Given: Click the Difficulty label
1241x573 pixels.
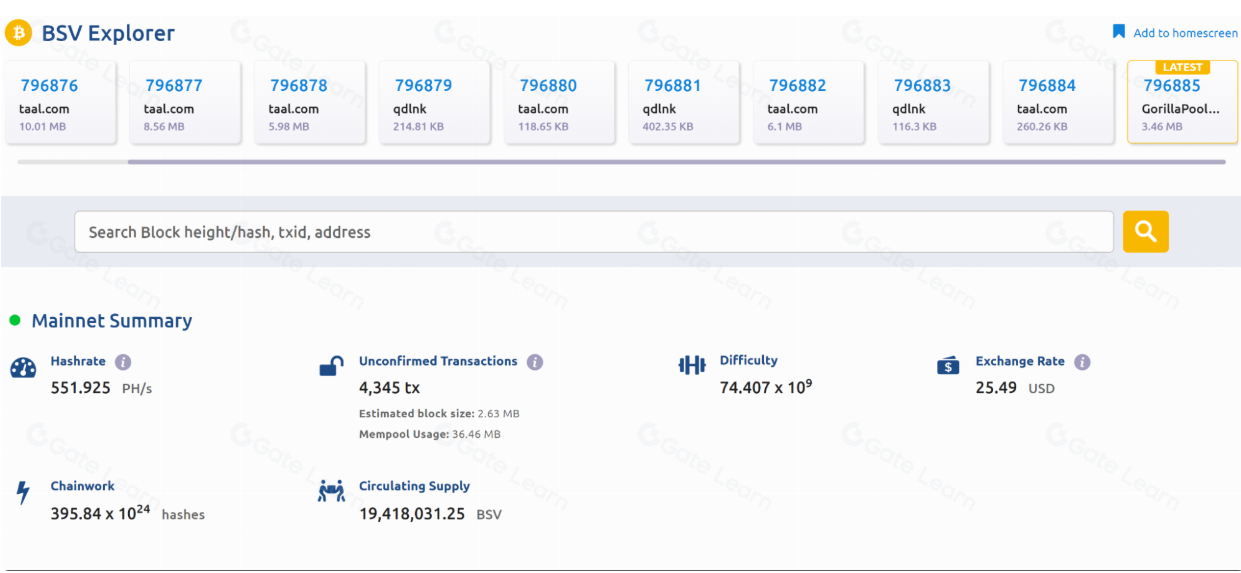Looking at the screenshot, I should 749,360.
